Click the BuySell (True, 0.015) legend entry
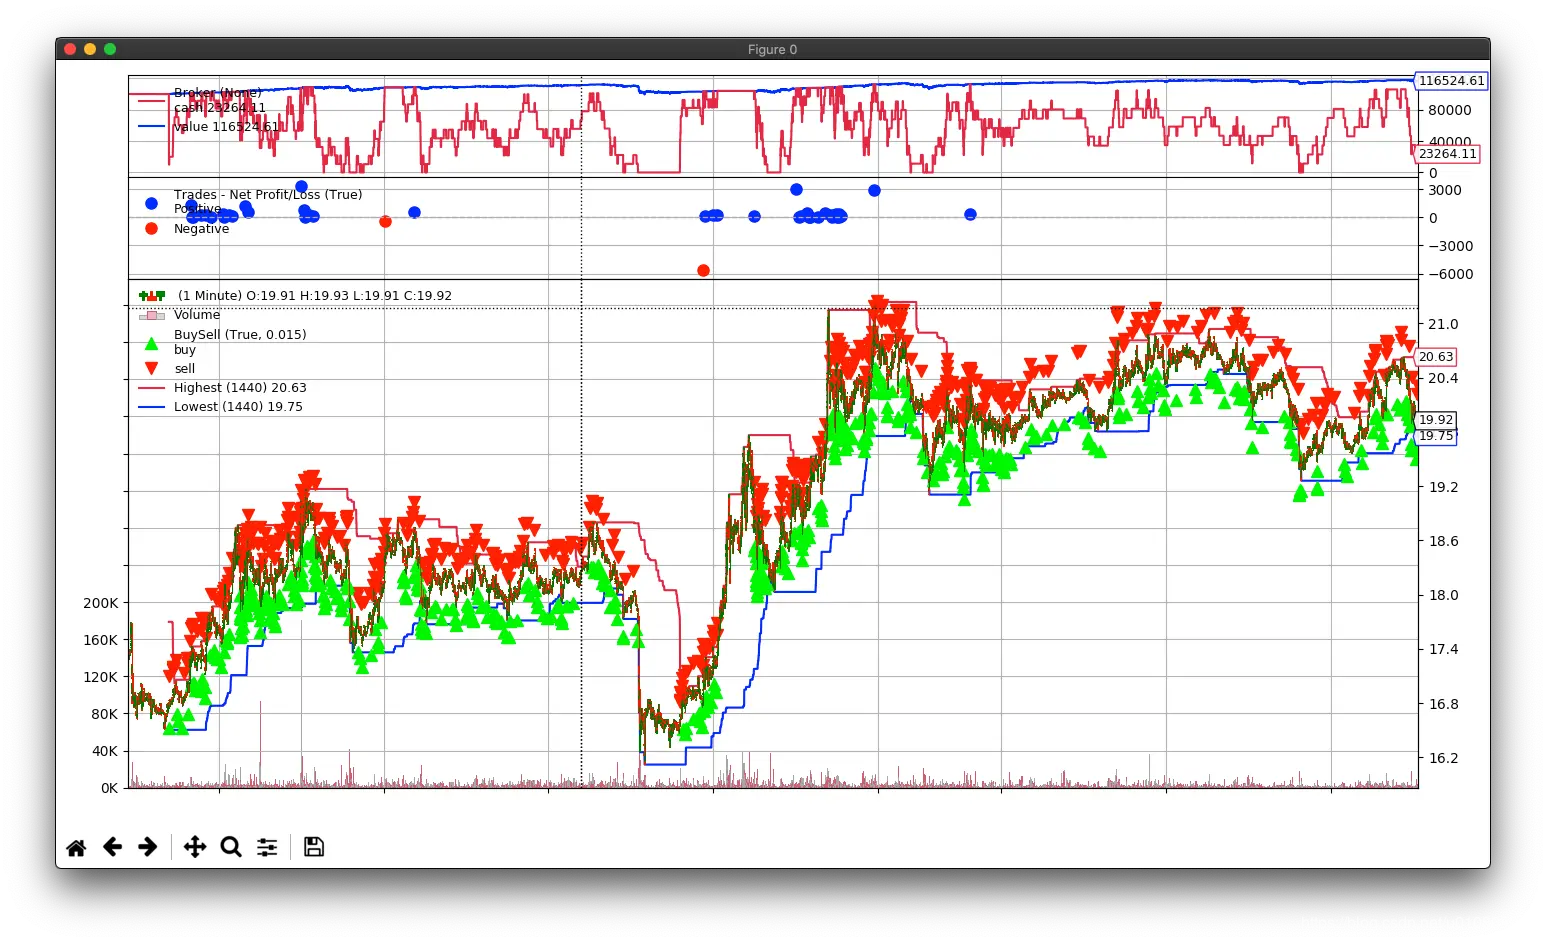The image size is (1546, 942). pyautogui.click(x=240, y=335)
